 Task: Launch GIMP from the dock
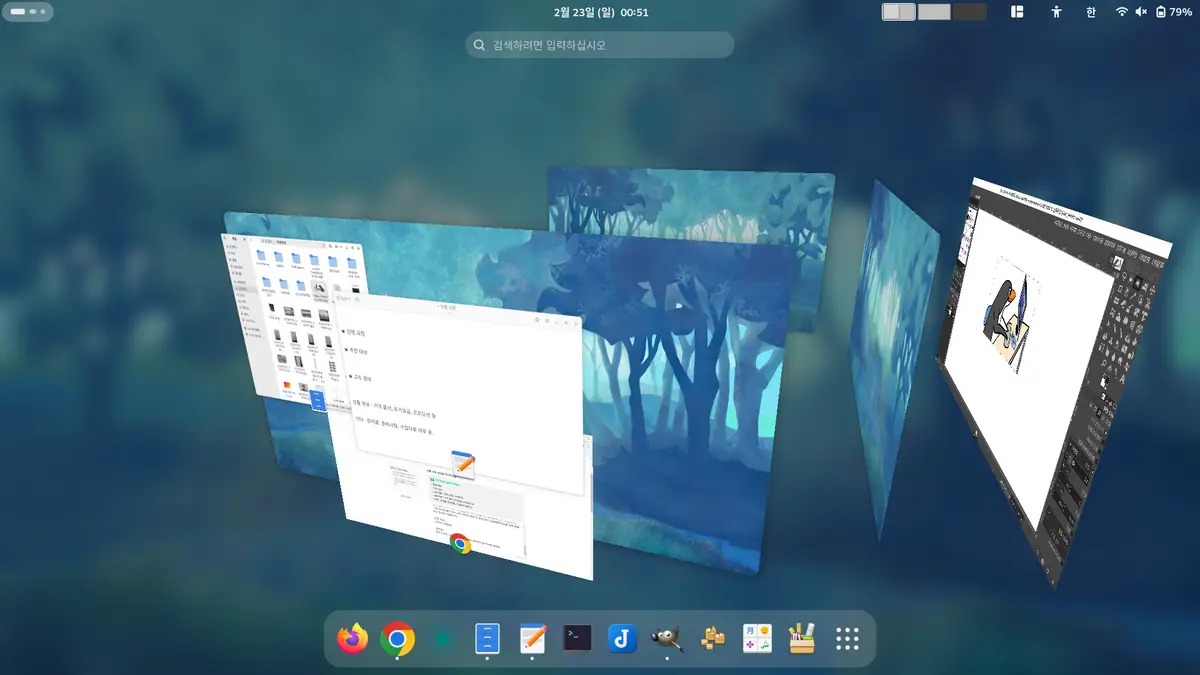(x=667, y=639)
